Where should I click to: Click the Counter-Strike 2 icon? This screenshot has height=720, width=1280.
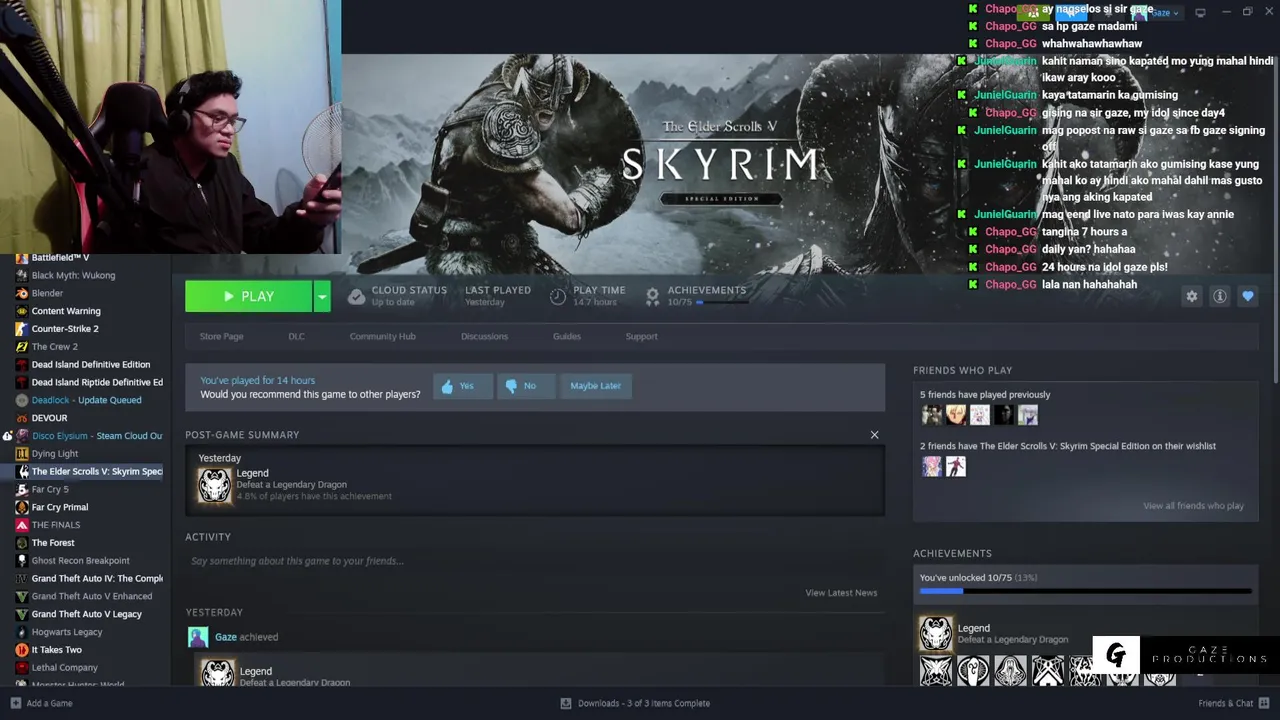(22, 329)
